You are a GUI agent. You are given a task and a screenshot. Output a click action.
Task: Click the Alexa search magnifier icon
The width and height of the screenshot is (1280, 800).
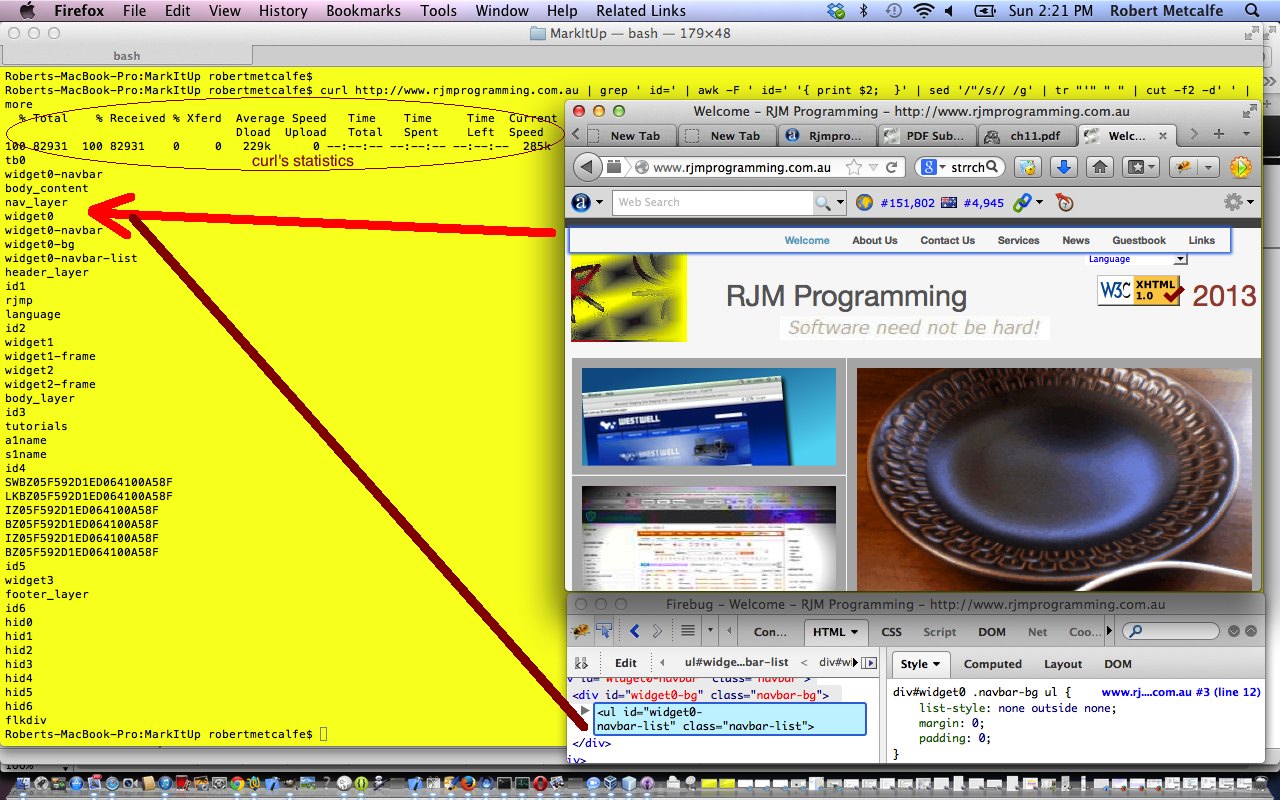tap(822, 202)
